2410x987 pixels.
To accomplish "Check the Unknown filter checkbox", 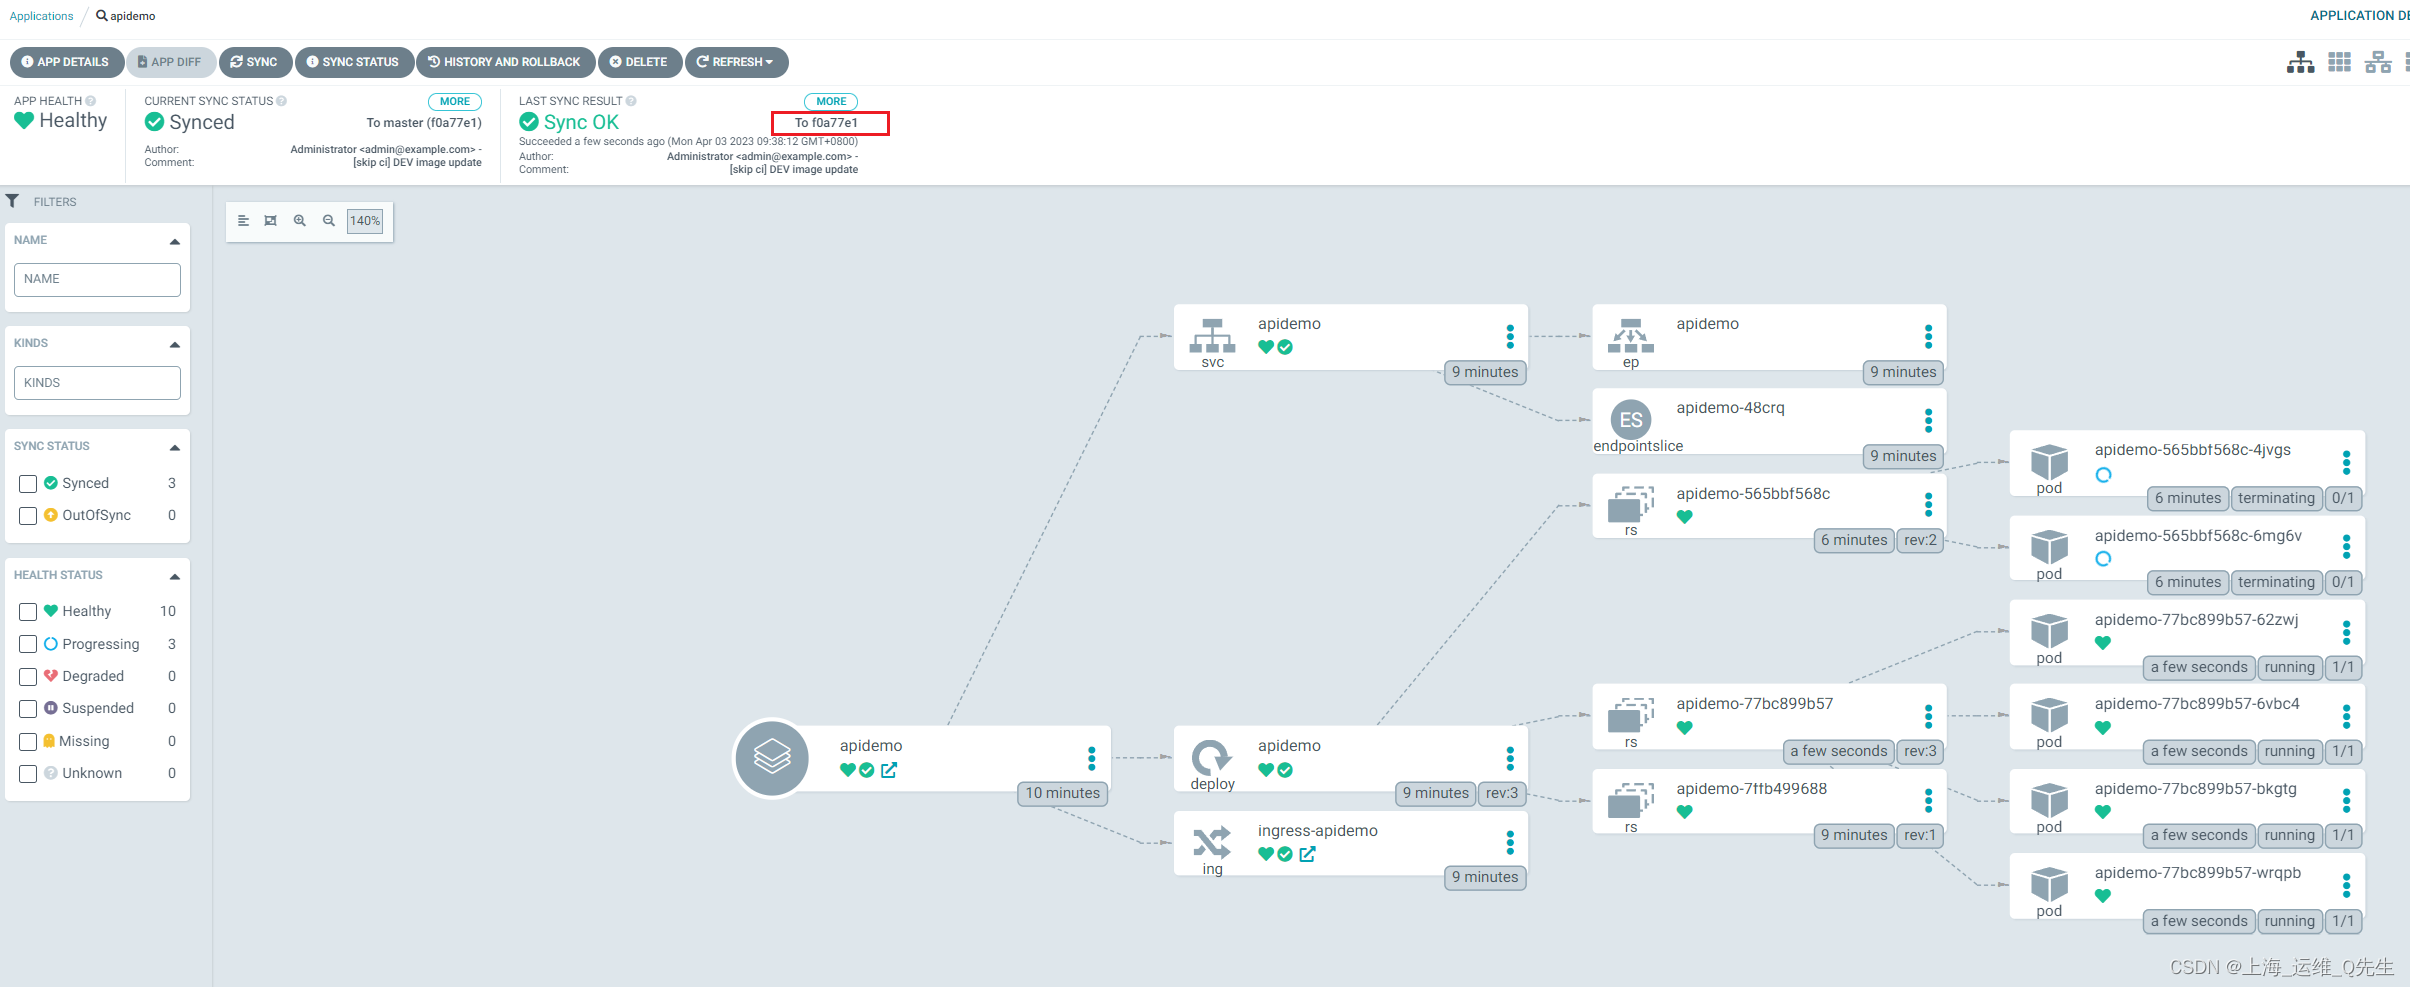I will click(x=28, y=774).
